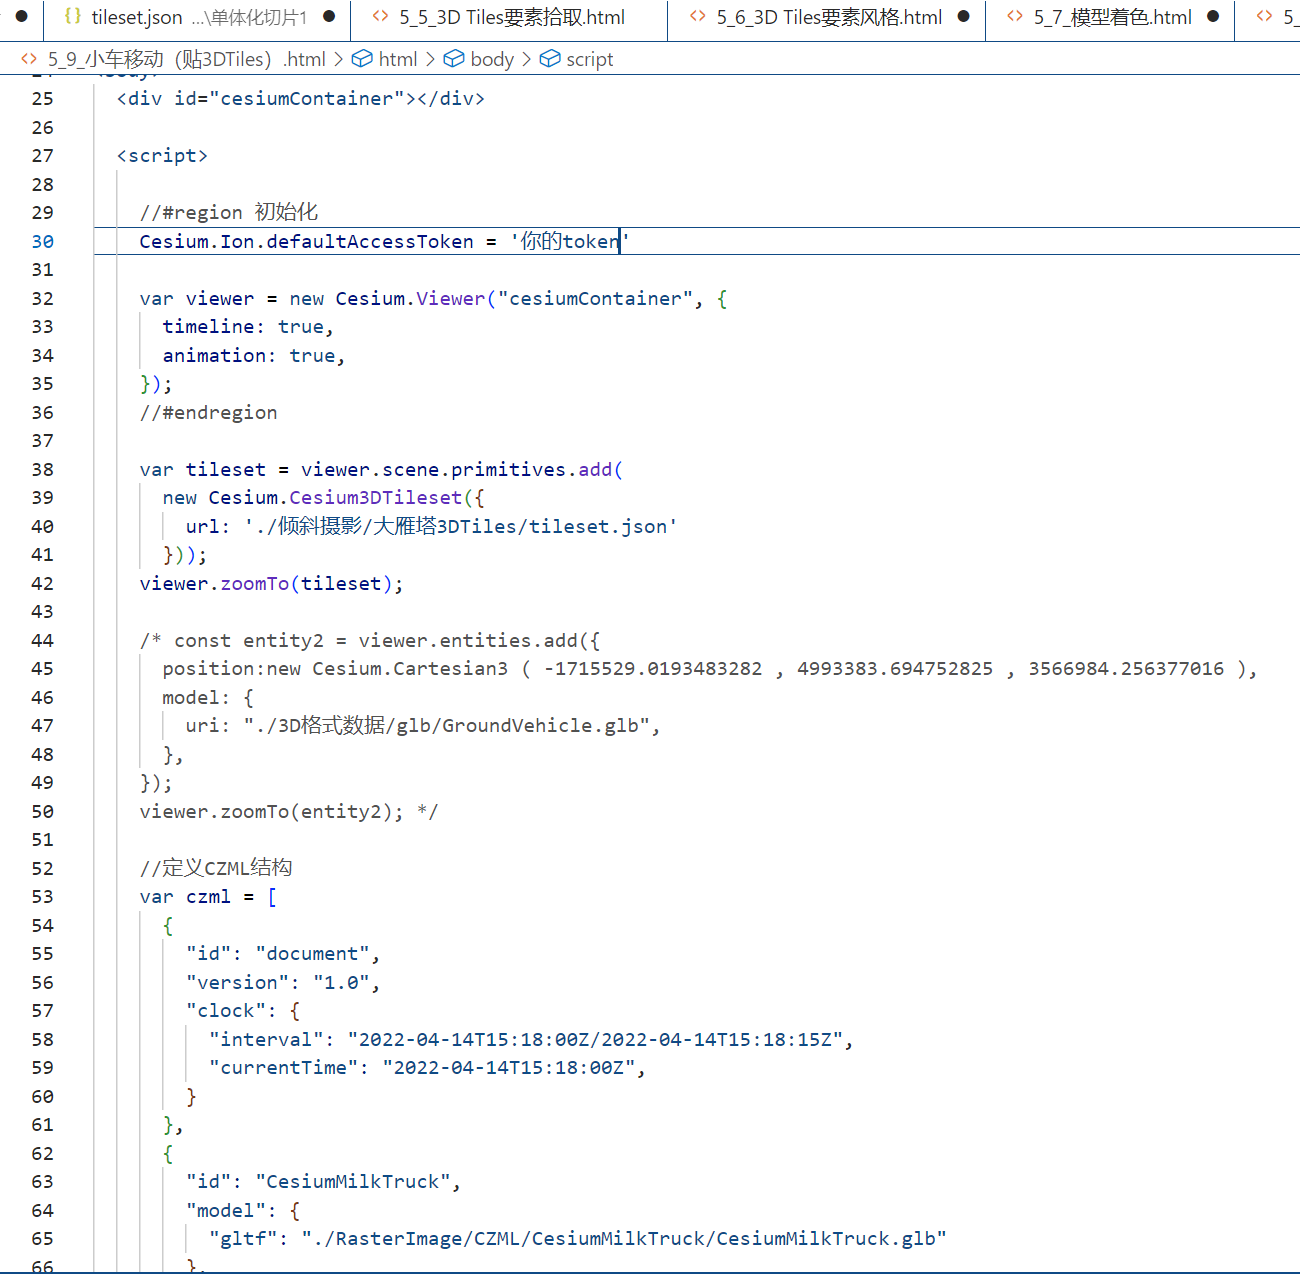
Task: Click the <script> tag on line 27
Action: click(162, 156)
